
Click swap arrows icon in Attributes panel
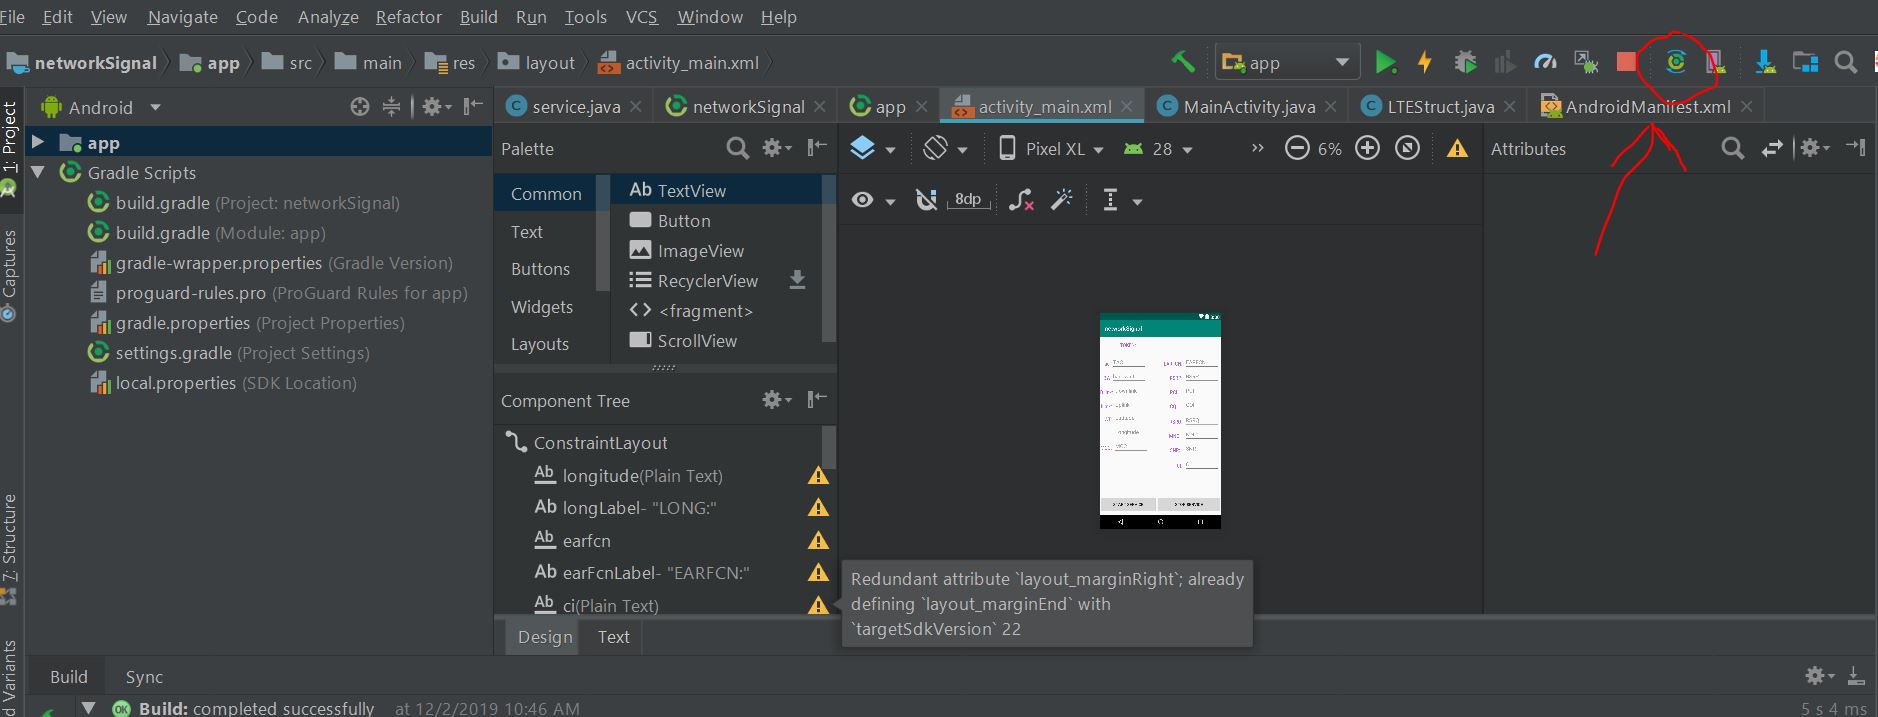[1772, 148]
